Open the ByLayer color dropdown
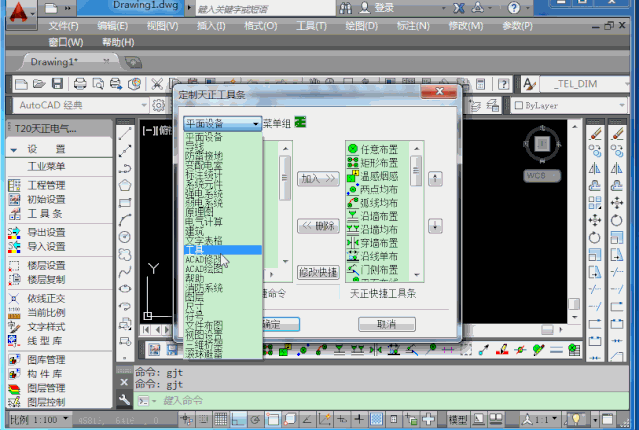639x430 pixels. pos(622,105)
